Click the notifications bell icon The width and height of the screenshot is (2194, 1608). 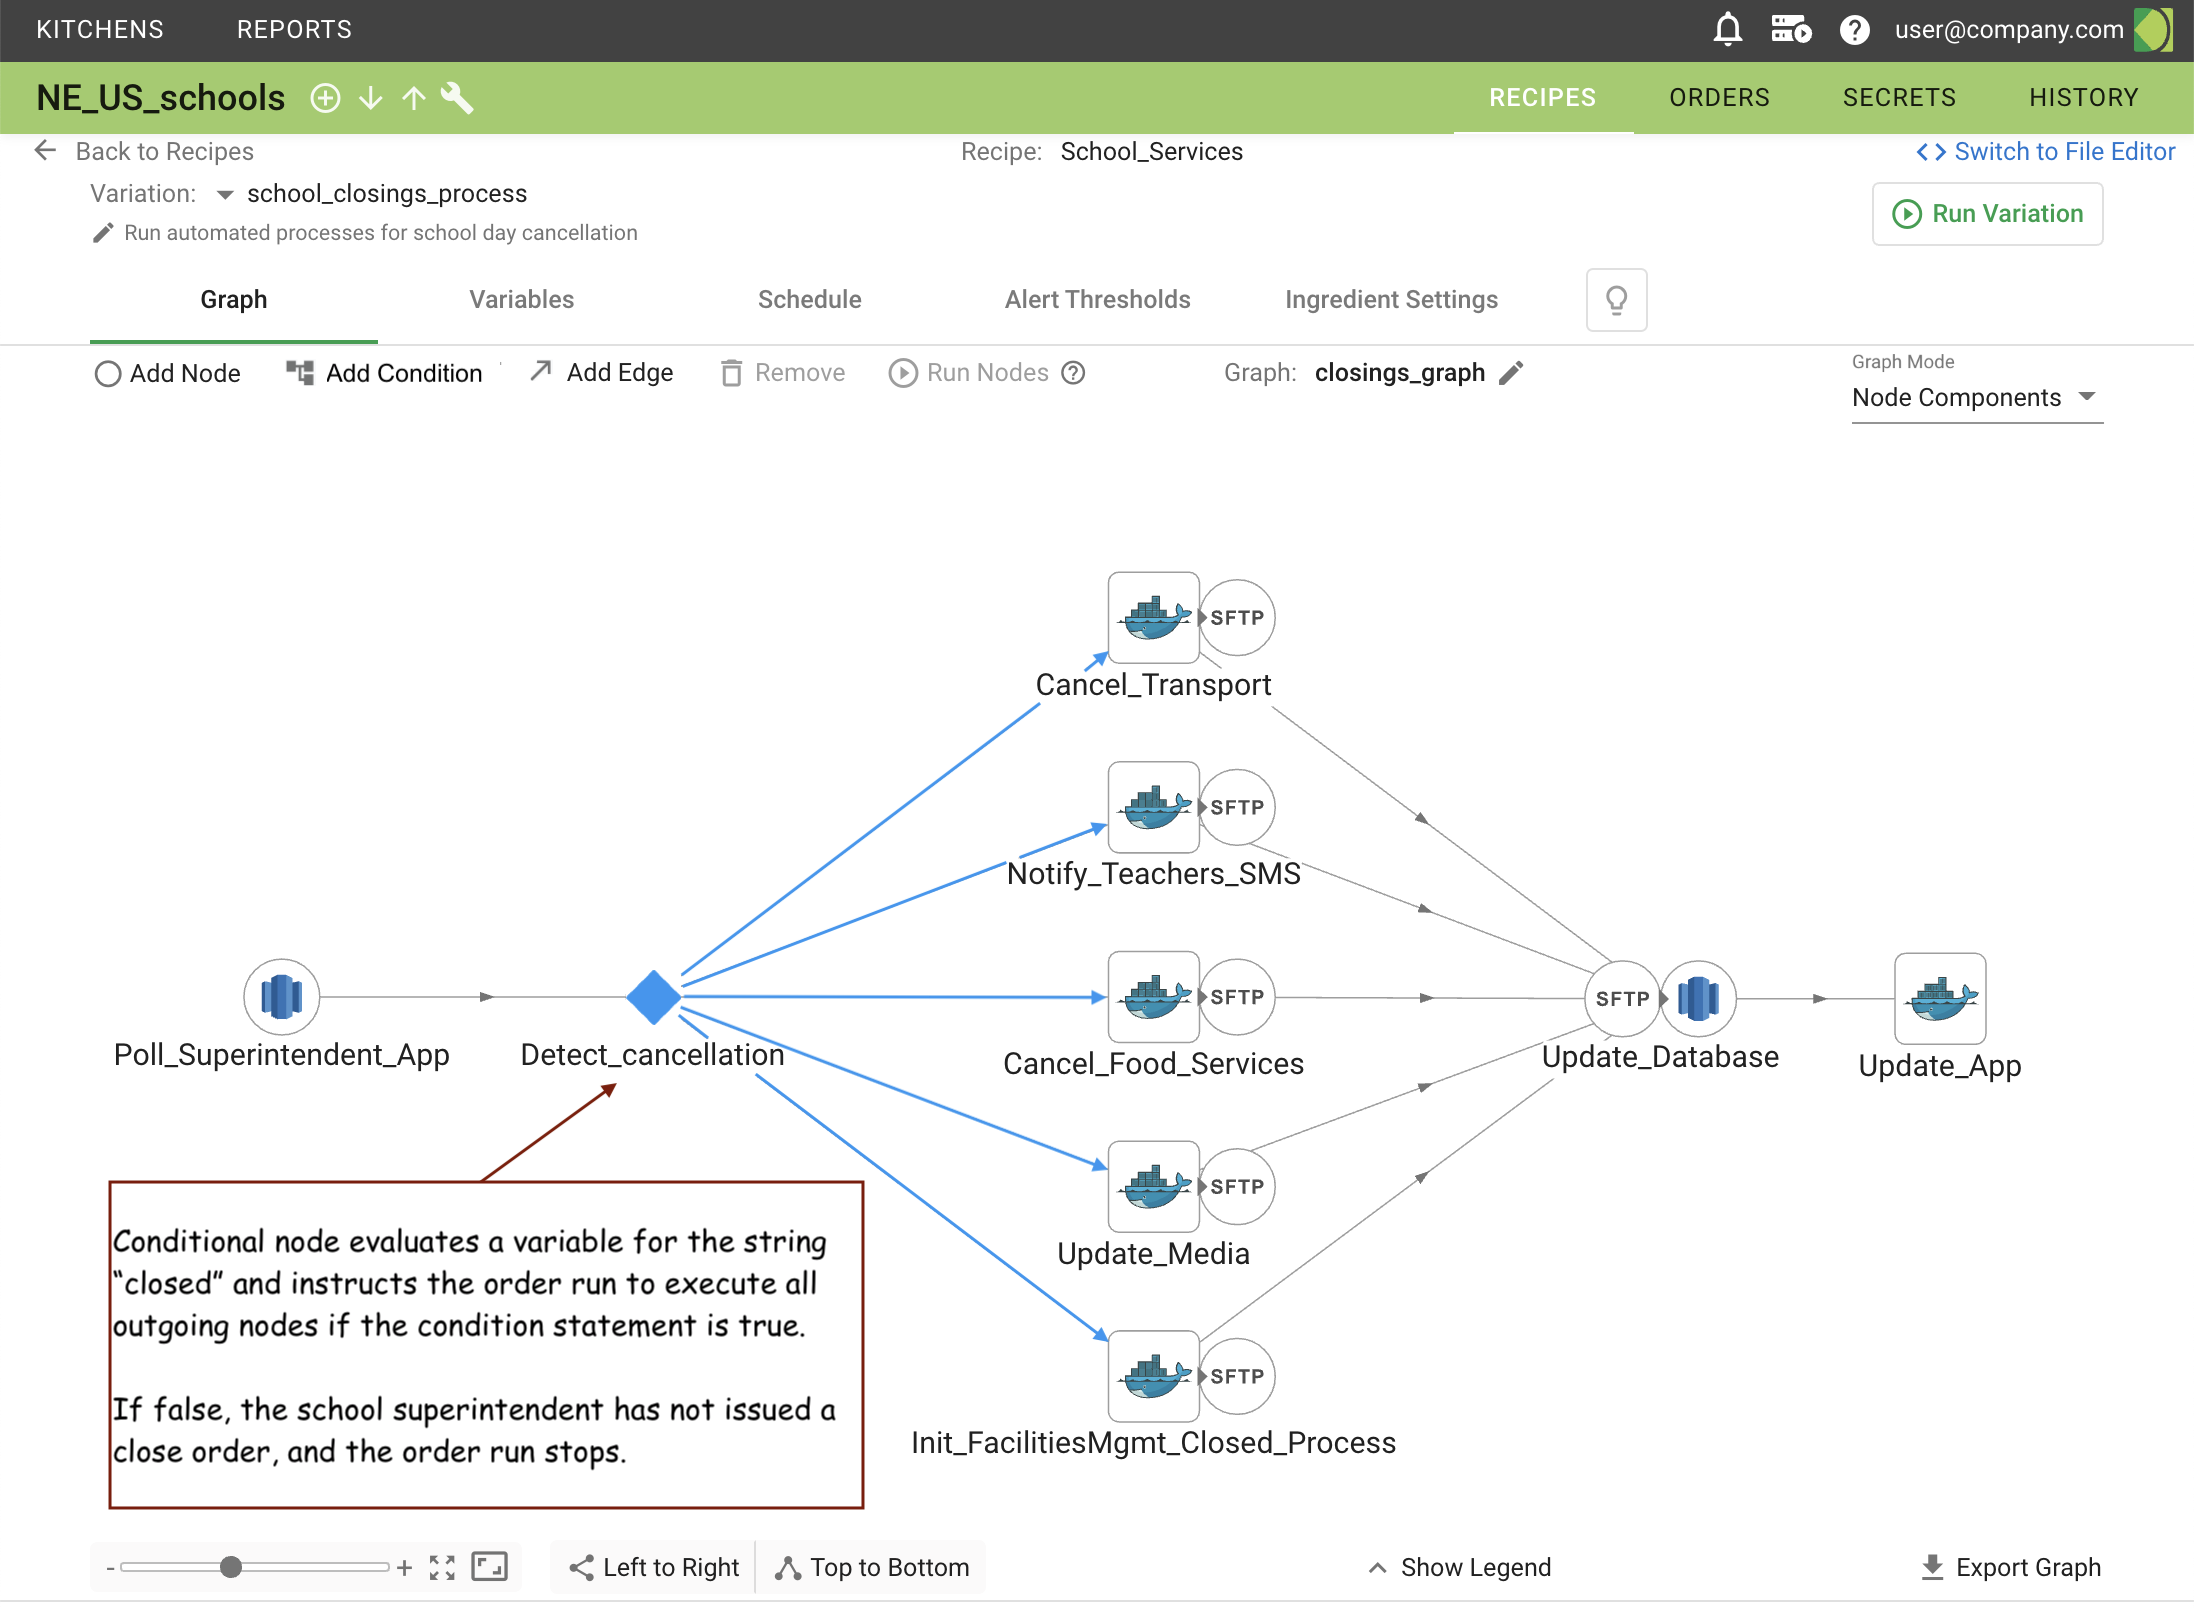[1727, 30]
